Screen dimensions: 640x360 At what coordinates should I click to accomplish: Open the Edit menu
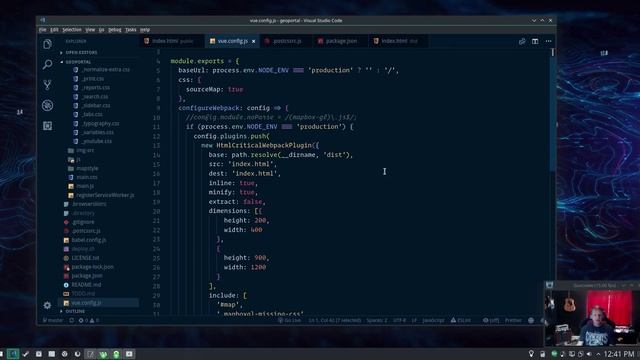click(x=54, y=30)
